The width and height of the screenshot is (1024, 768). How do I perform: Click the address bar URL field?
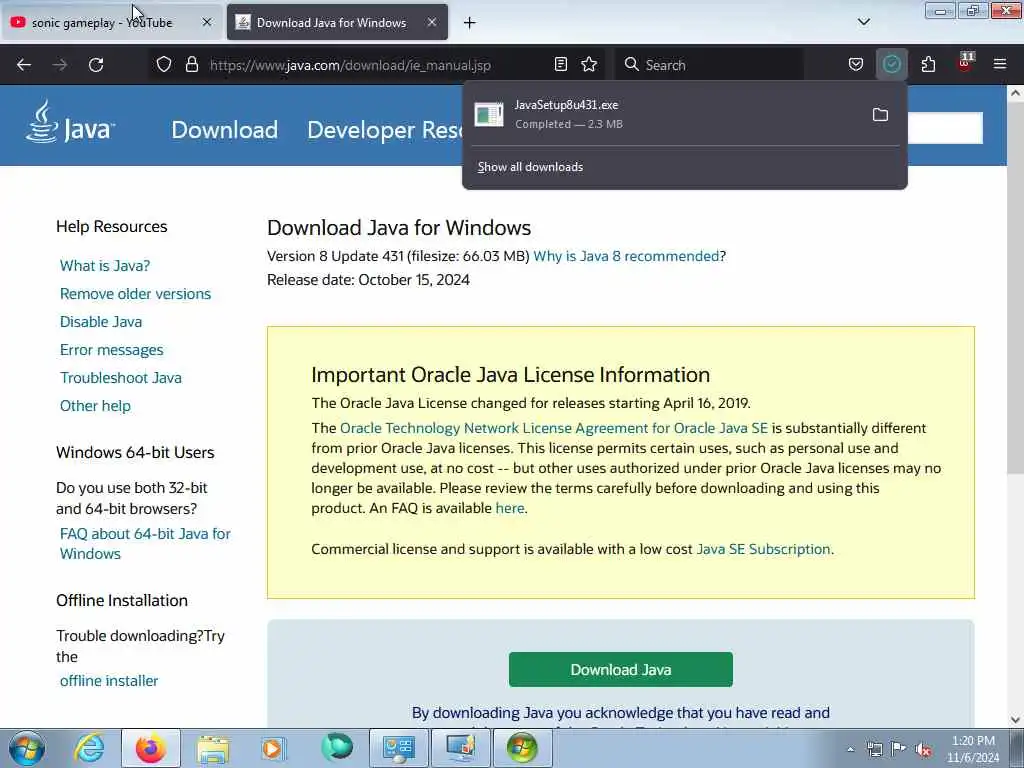376,65
